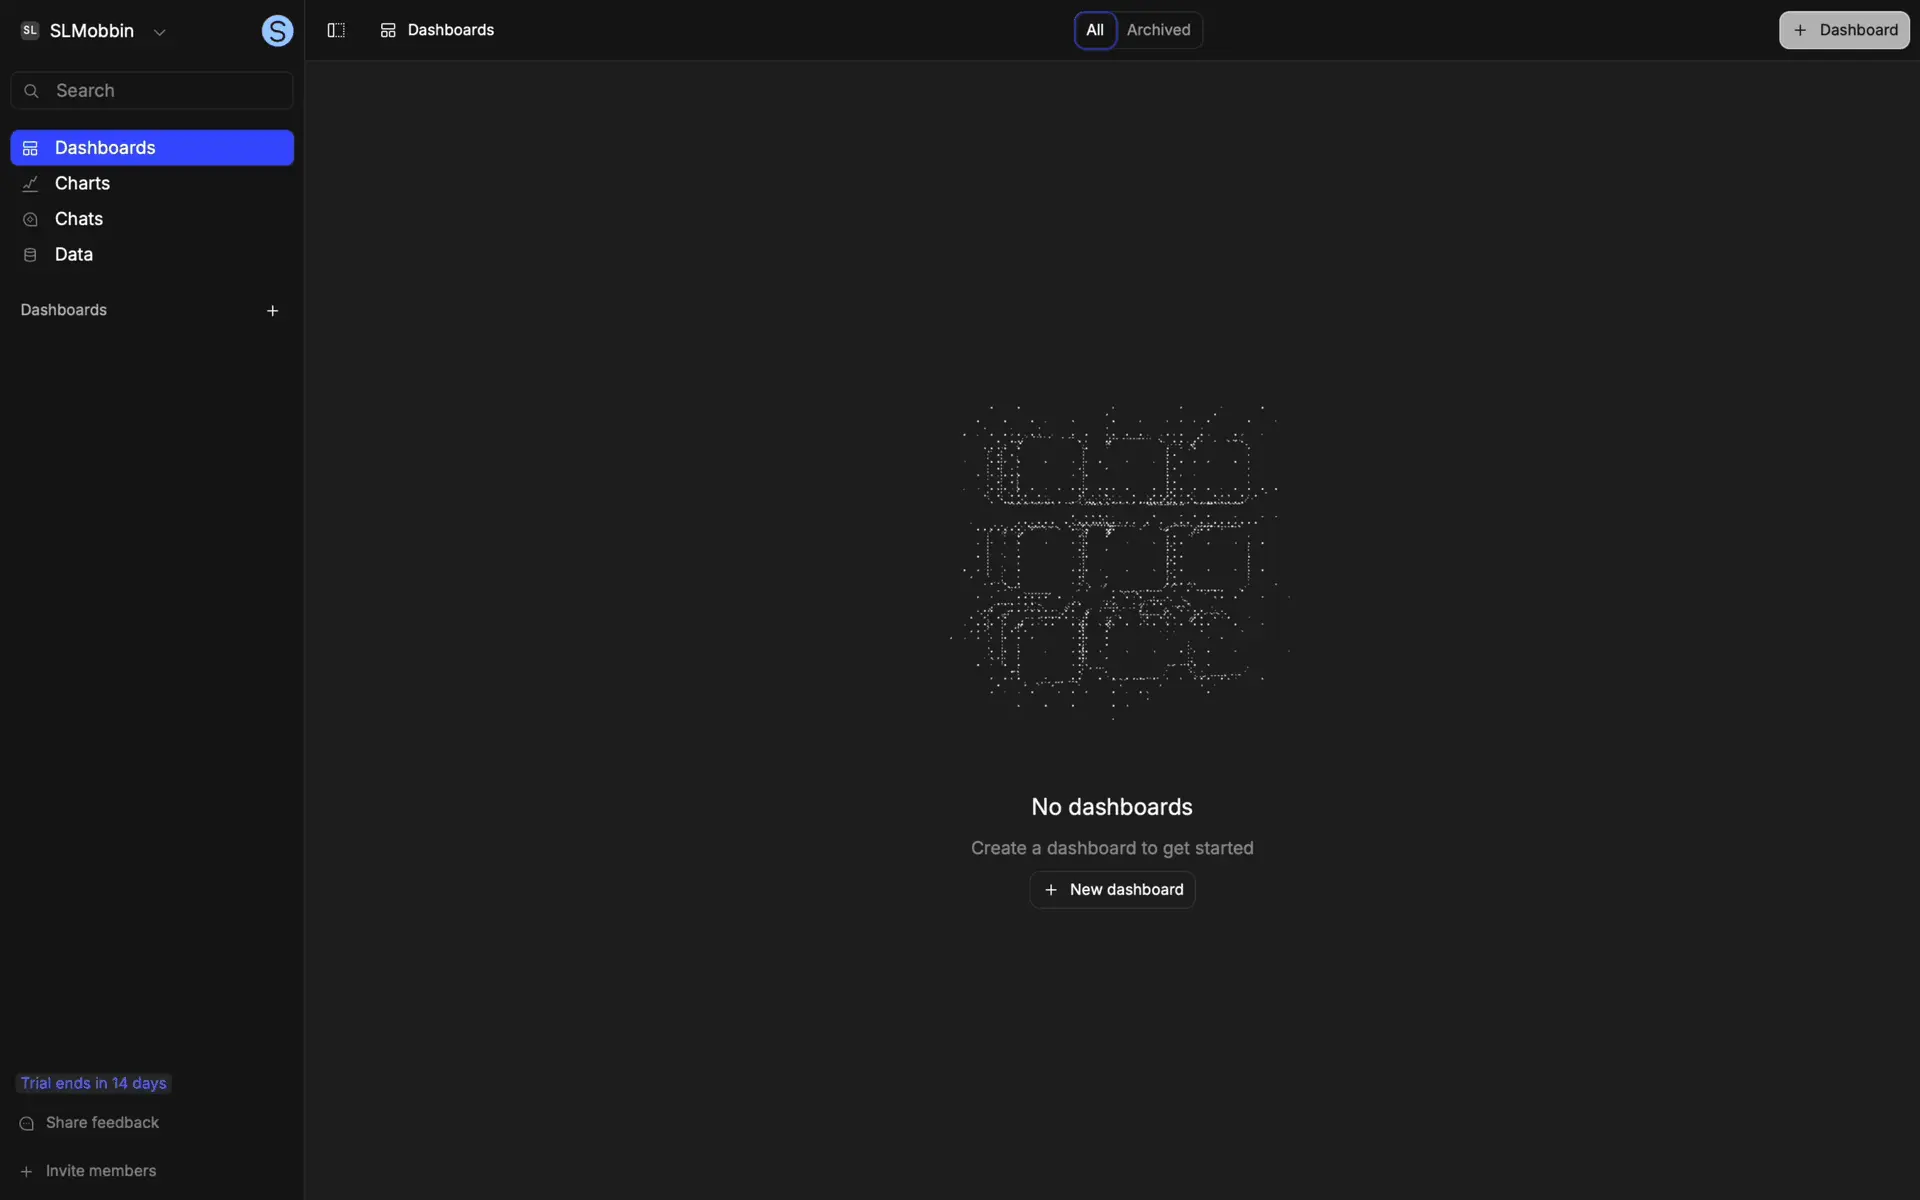
Task: Click the Data database icon
Action: (30, 255)
